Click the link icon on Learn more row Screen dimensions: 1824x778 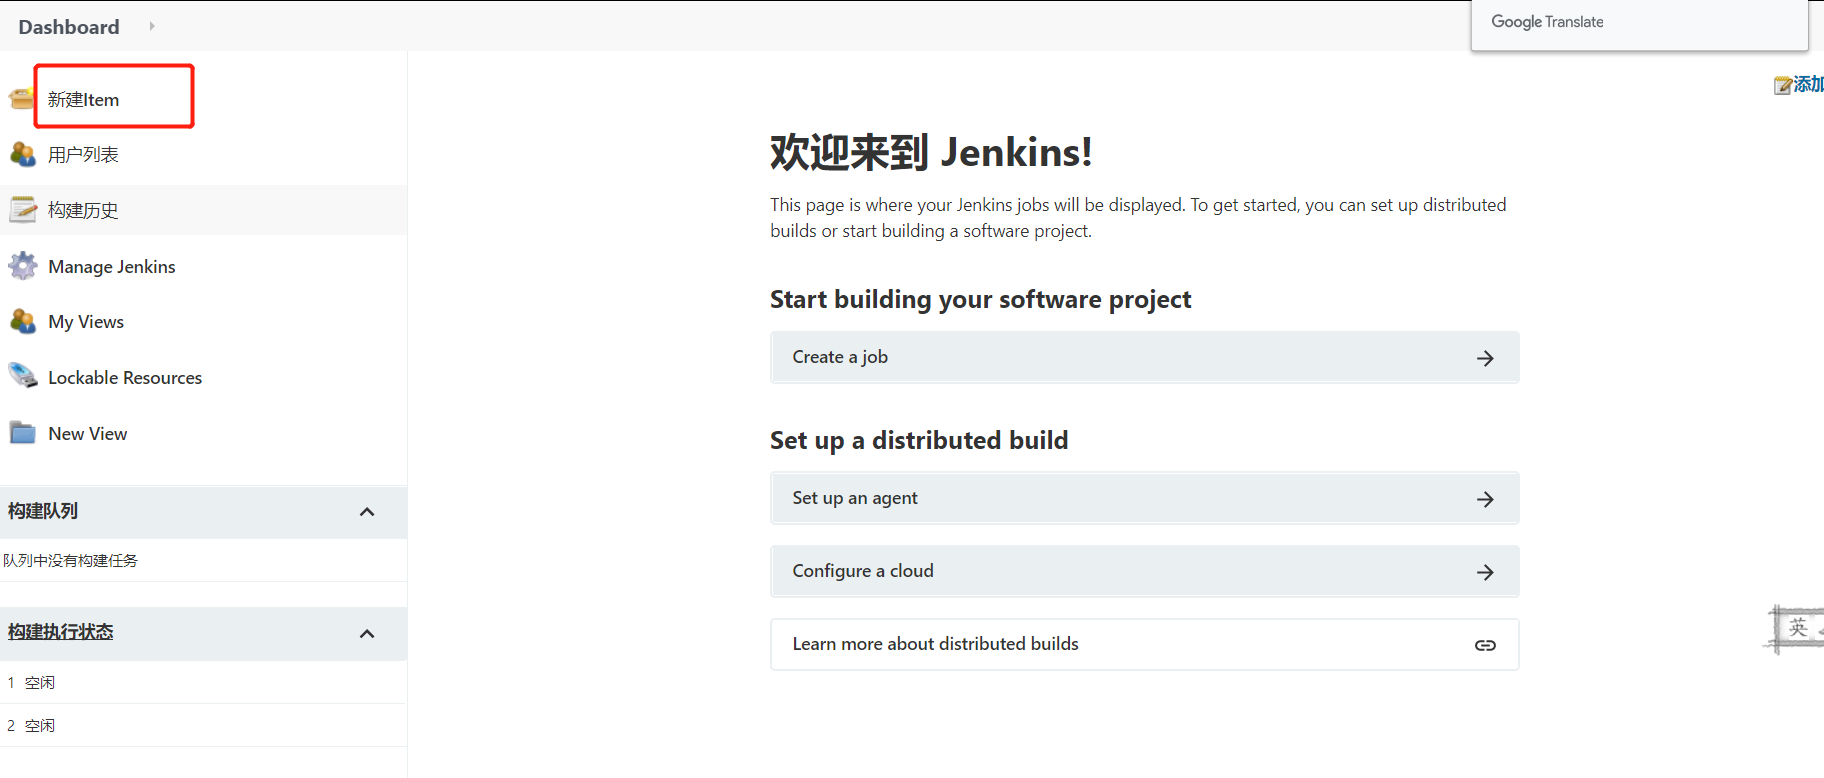1485,645
